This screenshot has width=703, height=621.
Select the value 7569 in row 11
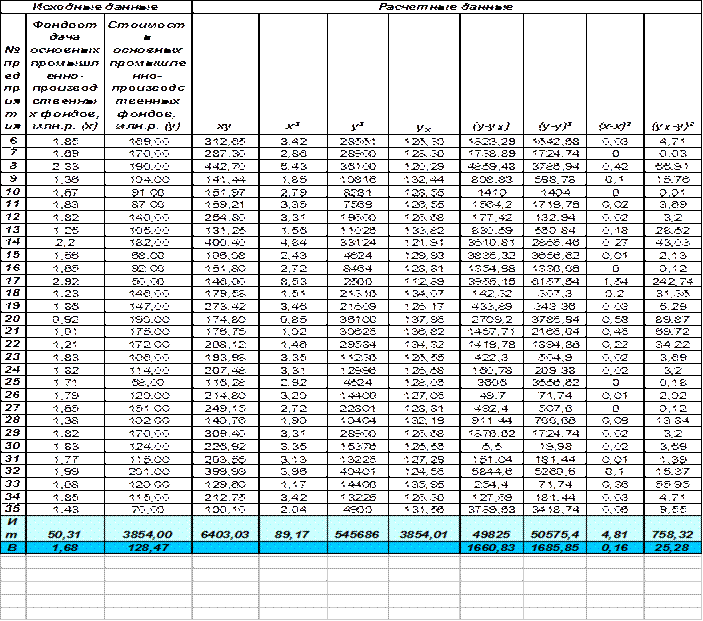[x=358, y=204]
